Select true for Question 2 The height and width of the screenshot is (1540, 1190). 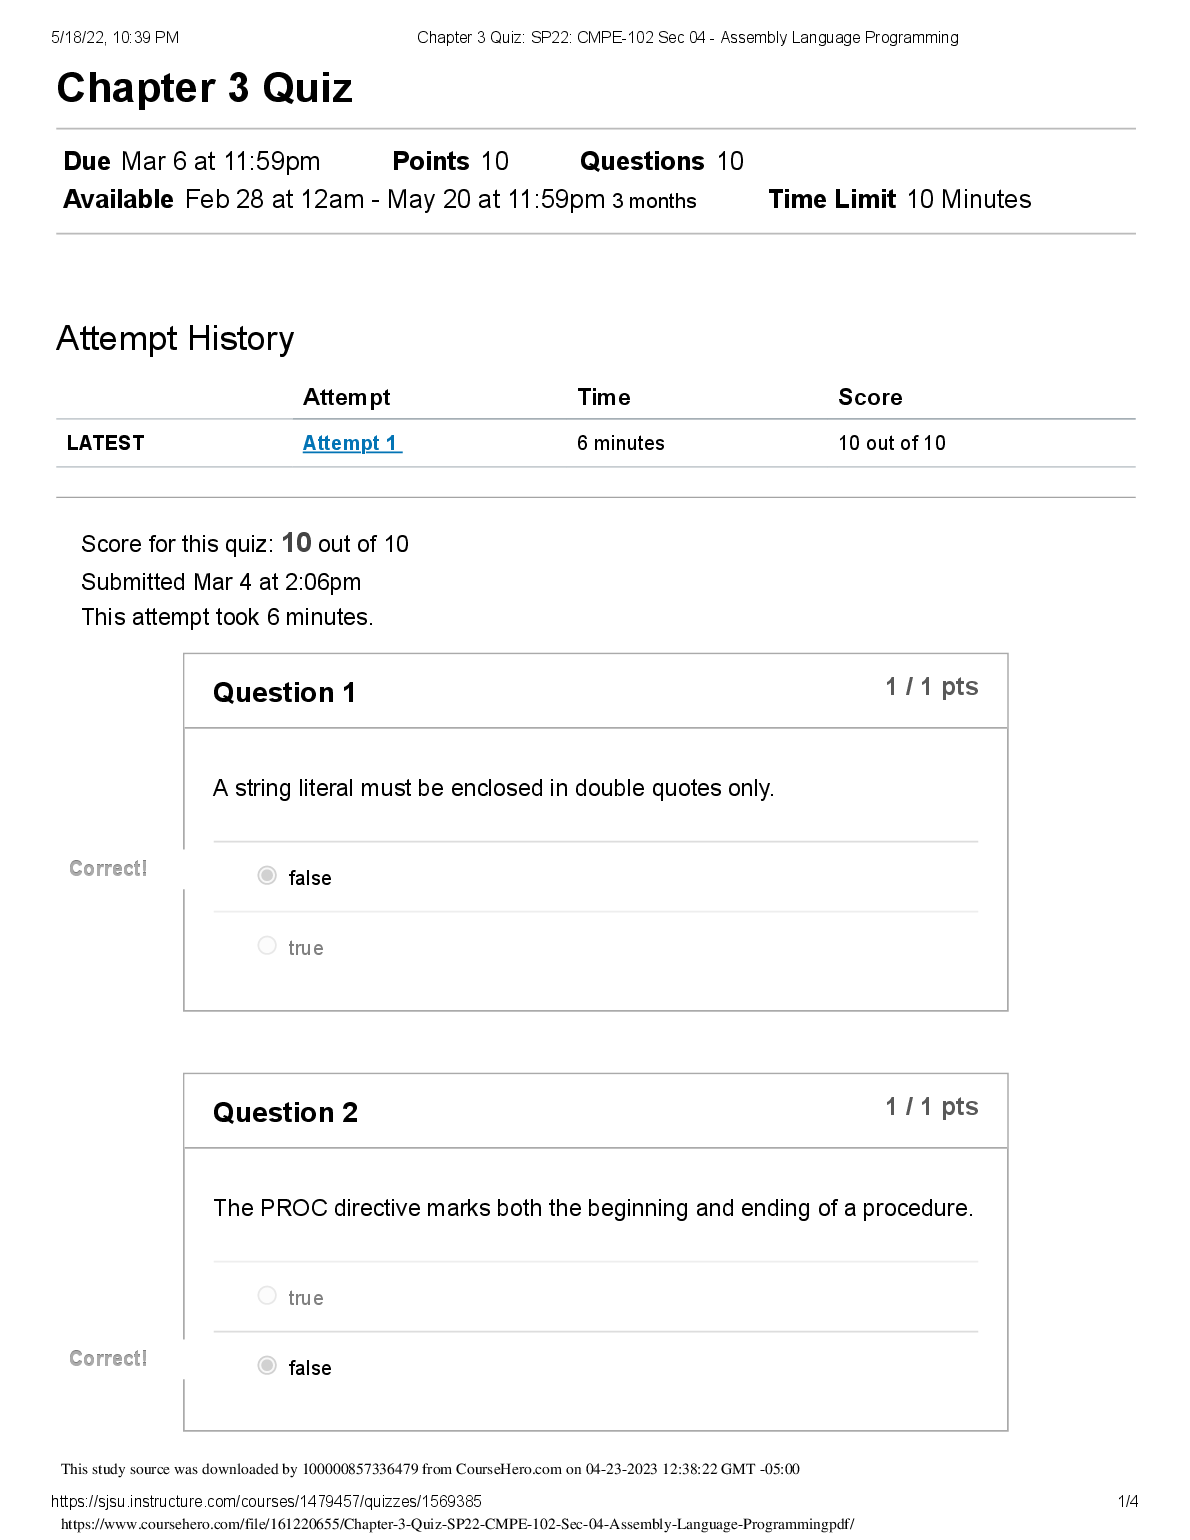[267, 1296]
